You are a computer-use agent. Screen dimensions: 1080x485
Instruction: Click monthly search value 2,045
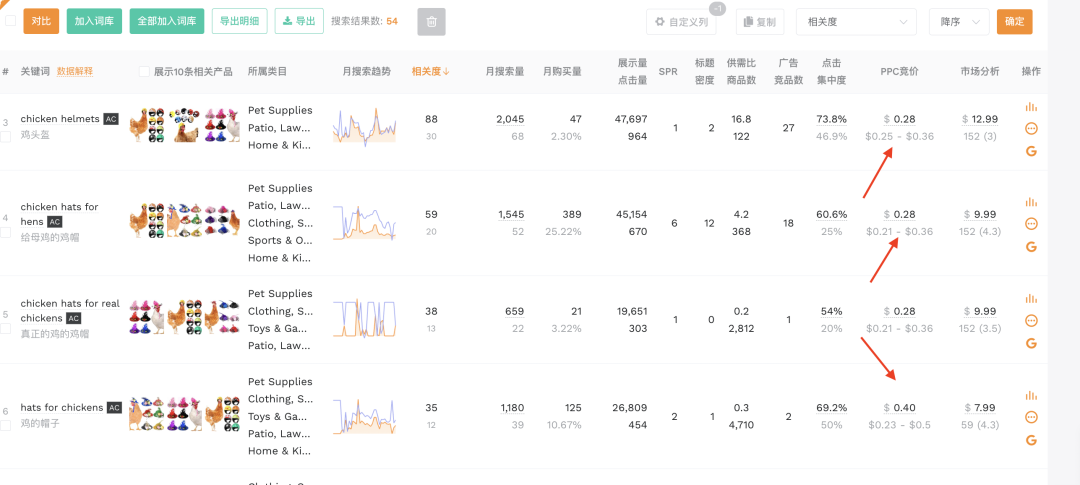pyautogui.click(x=510, y=119)
